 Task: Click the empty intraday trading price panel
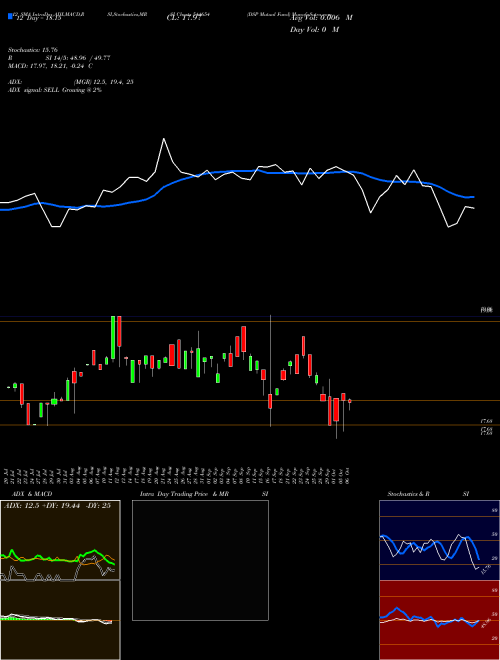point(200,560)
